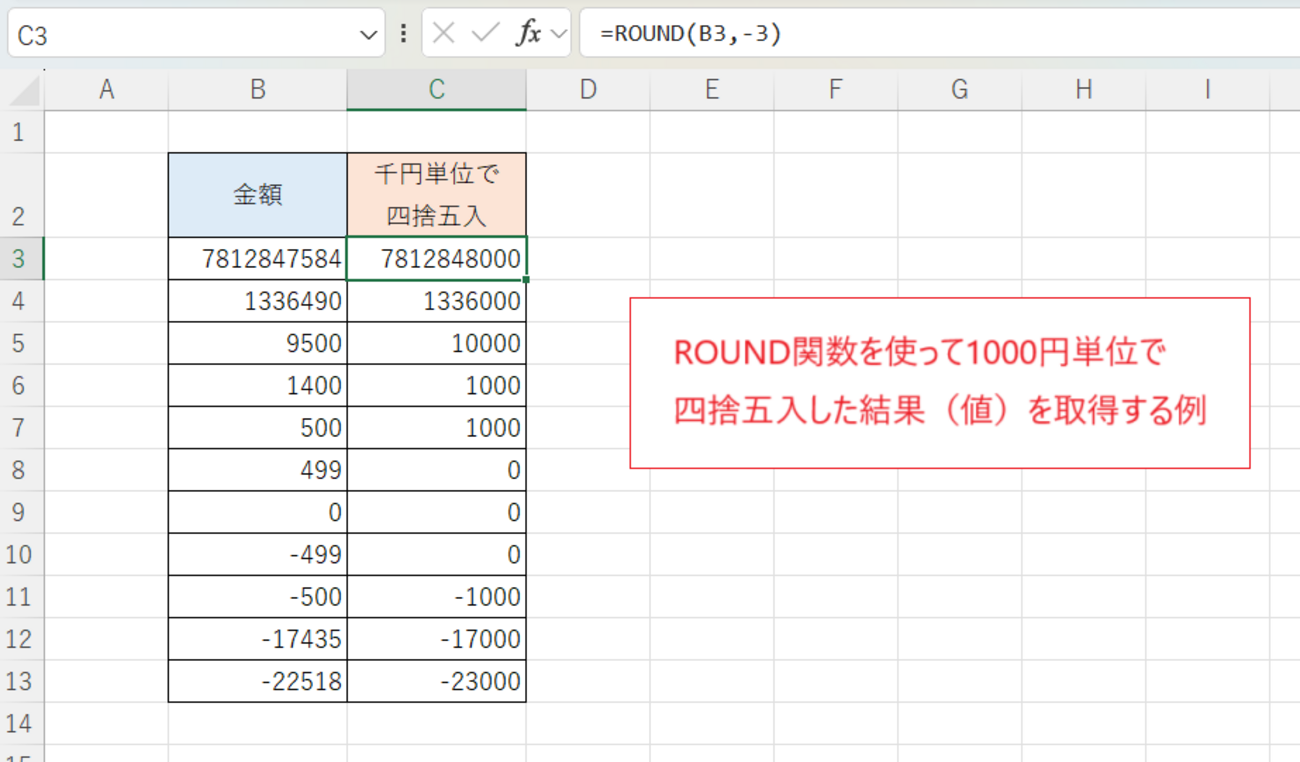The height and width of the screenshot is (762, 1300).
Task: Select cell containing -23000
Action: pos(437,681)
